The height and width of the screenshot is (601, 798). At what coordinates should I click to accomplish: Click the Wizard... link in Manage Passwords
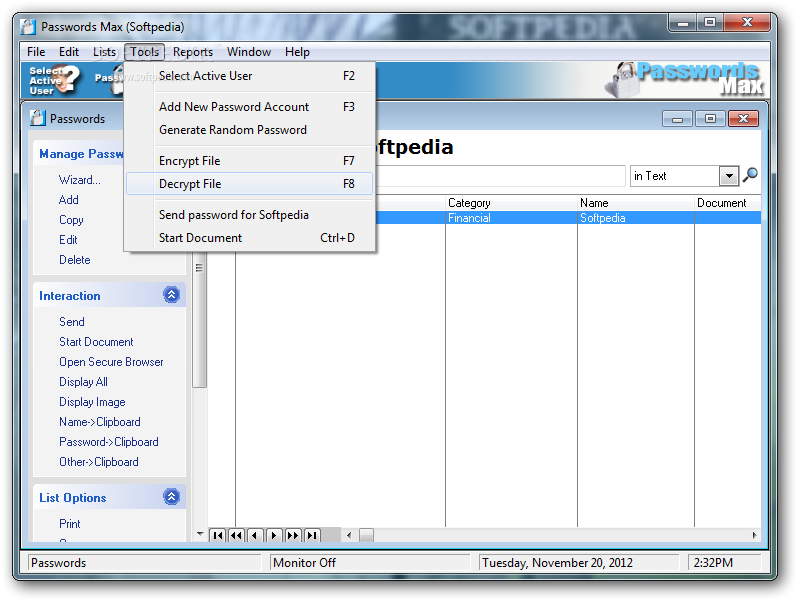coord(79,180)
